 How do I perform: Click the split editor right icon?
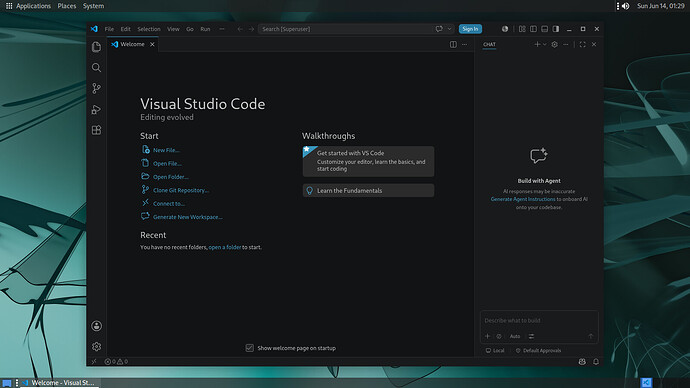click(453, 44)
